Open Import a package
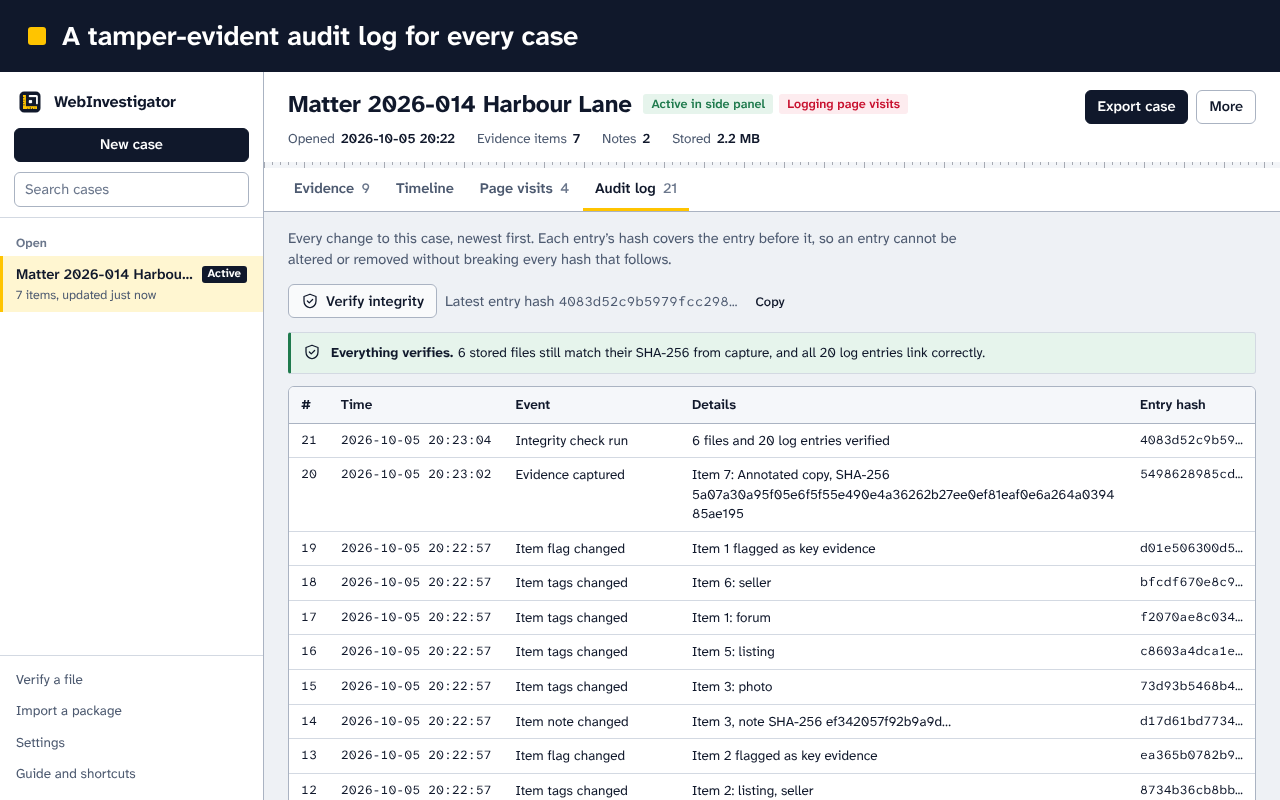Viewport: 1280px width, 800px height. tap(69, 711)
